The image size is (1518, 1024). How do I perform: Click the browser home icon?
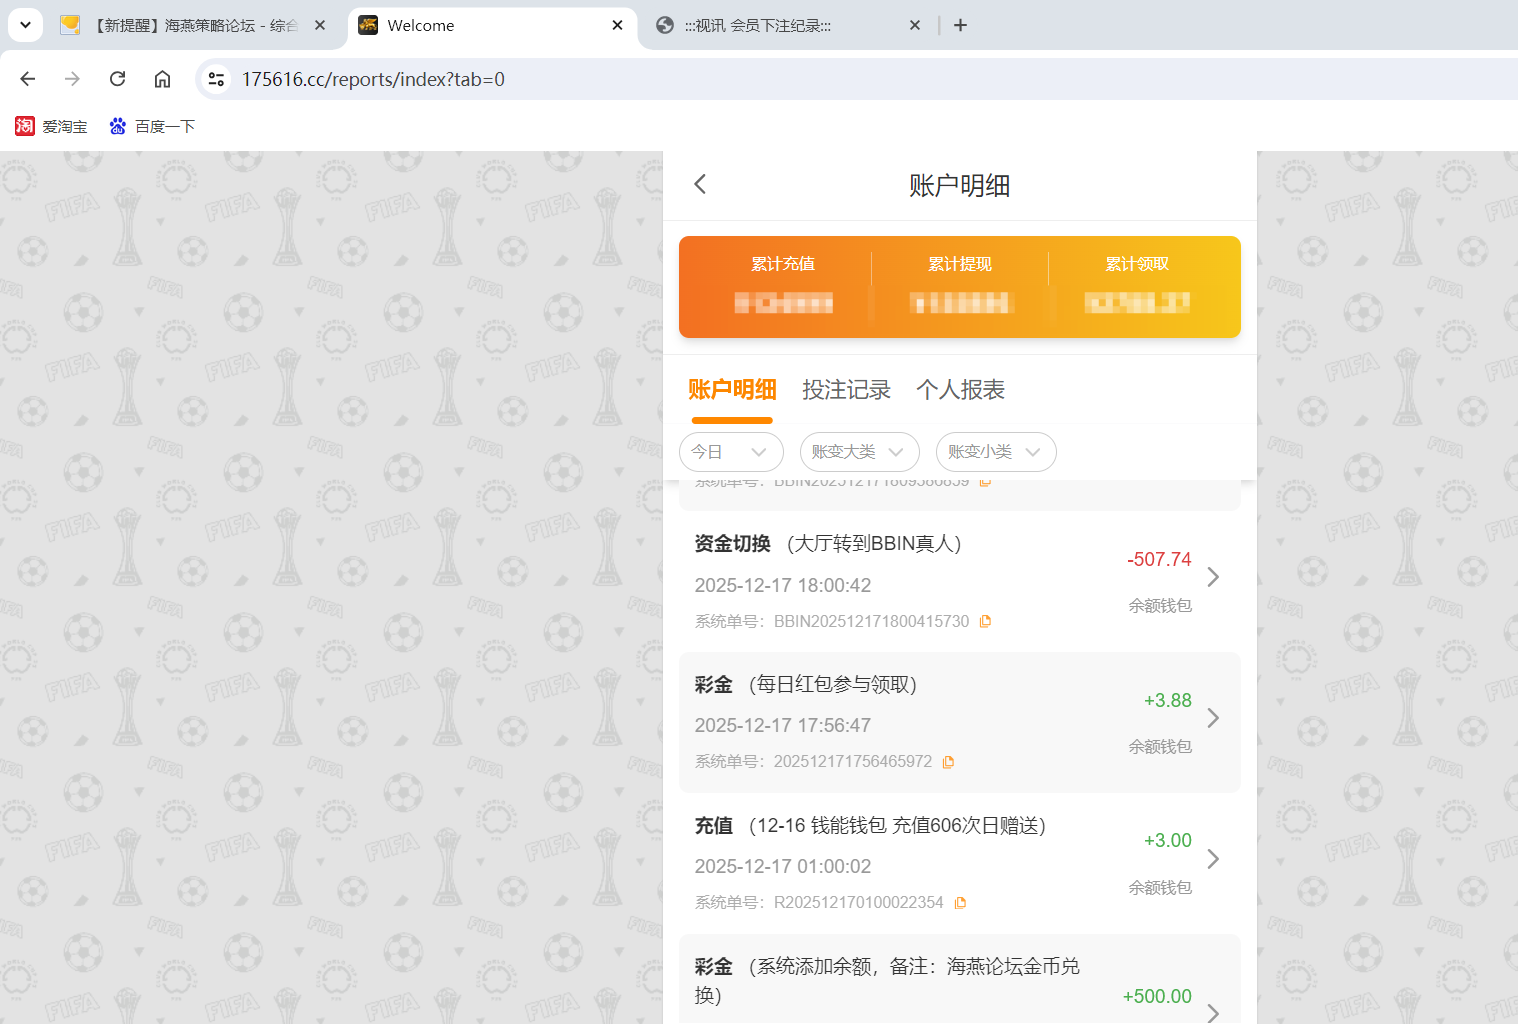pyautogui.click(x=162, y=78)
